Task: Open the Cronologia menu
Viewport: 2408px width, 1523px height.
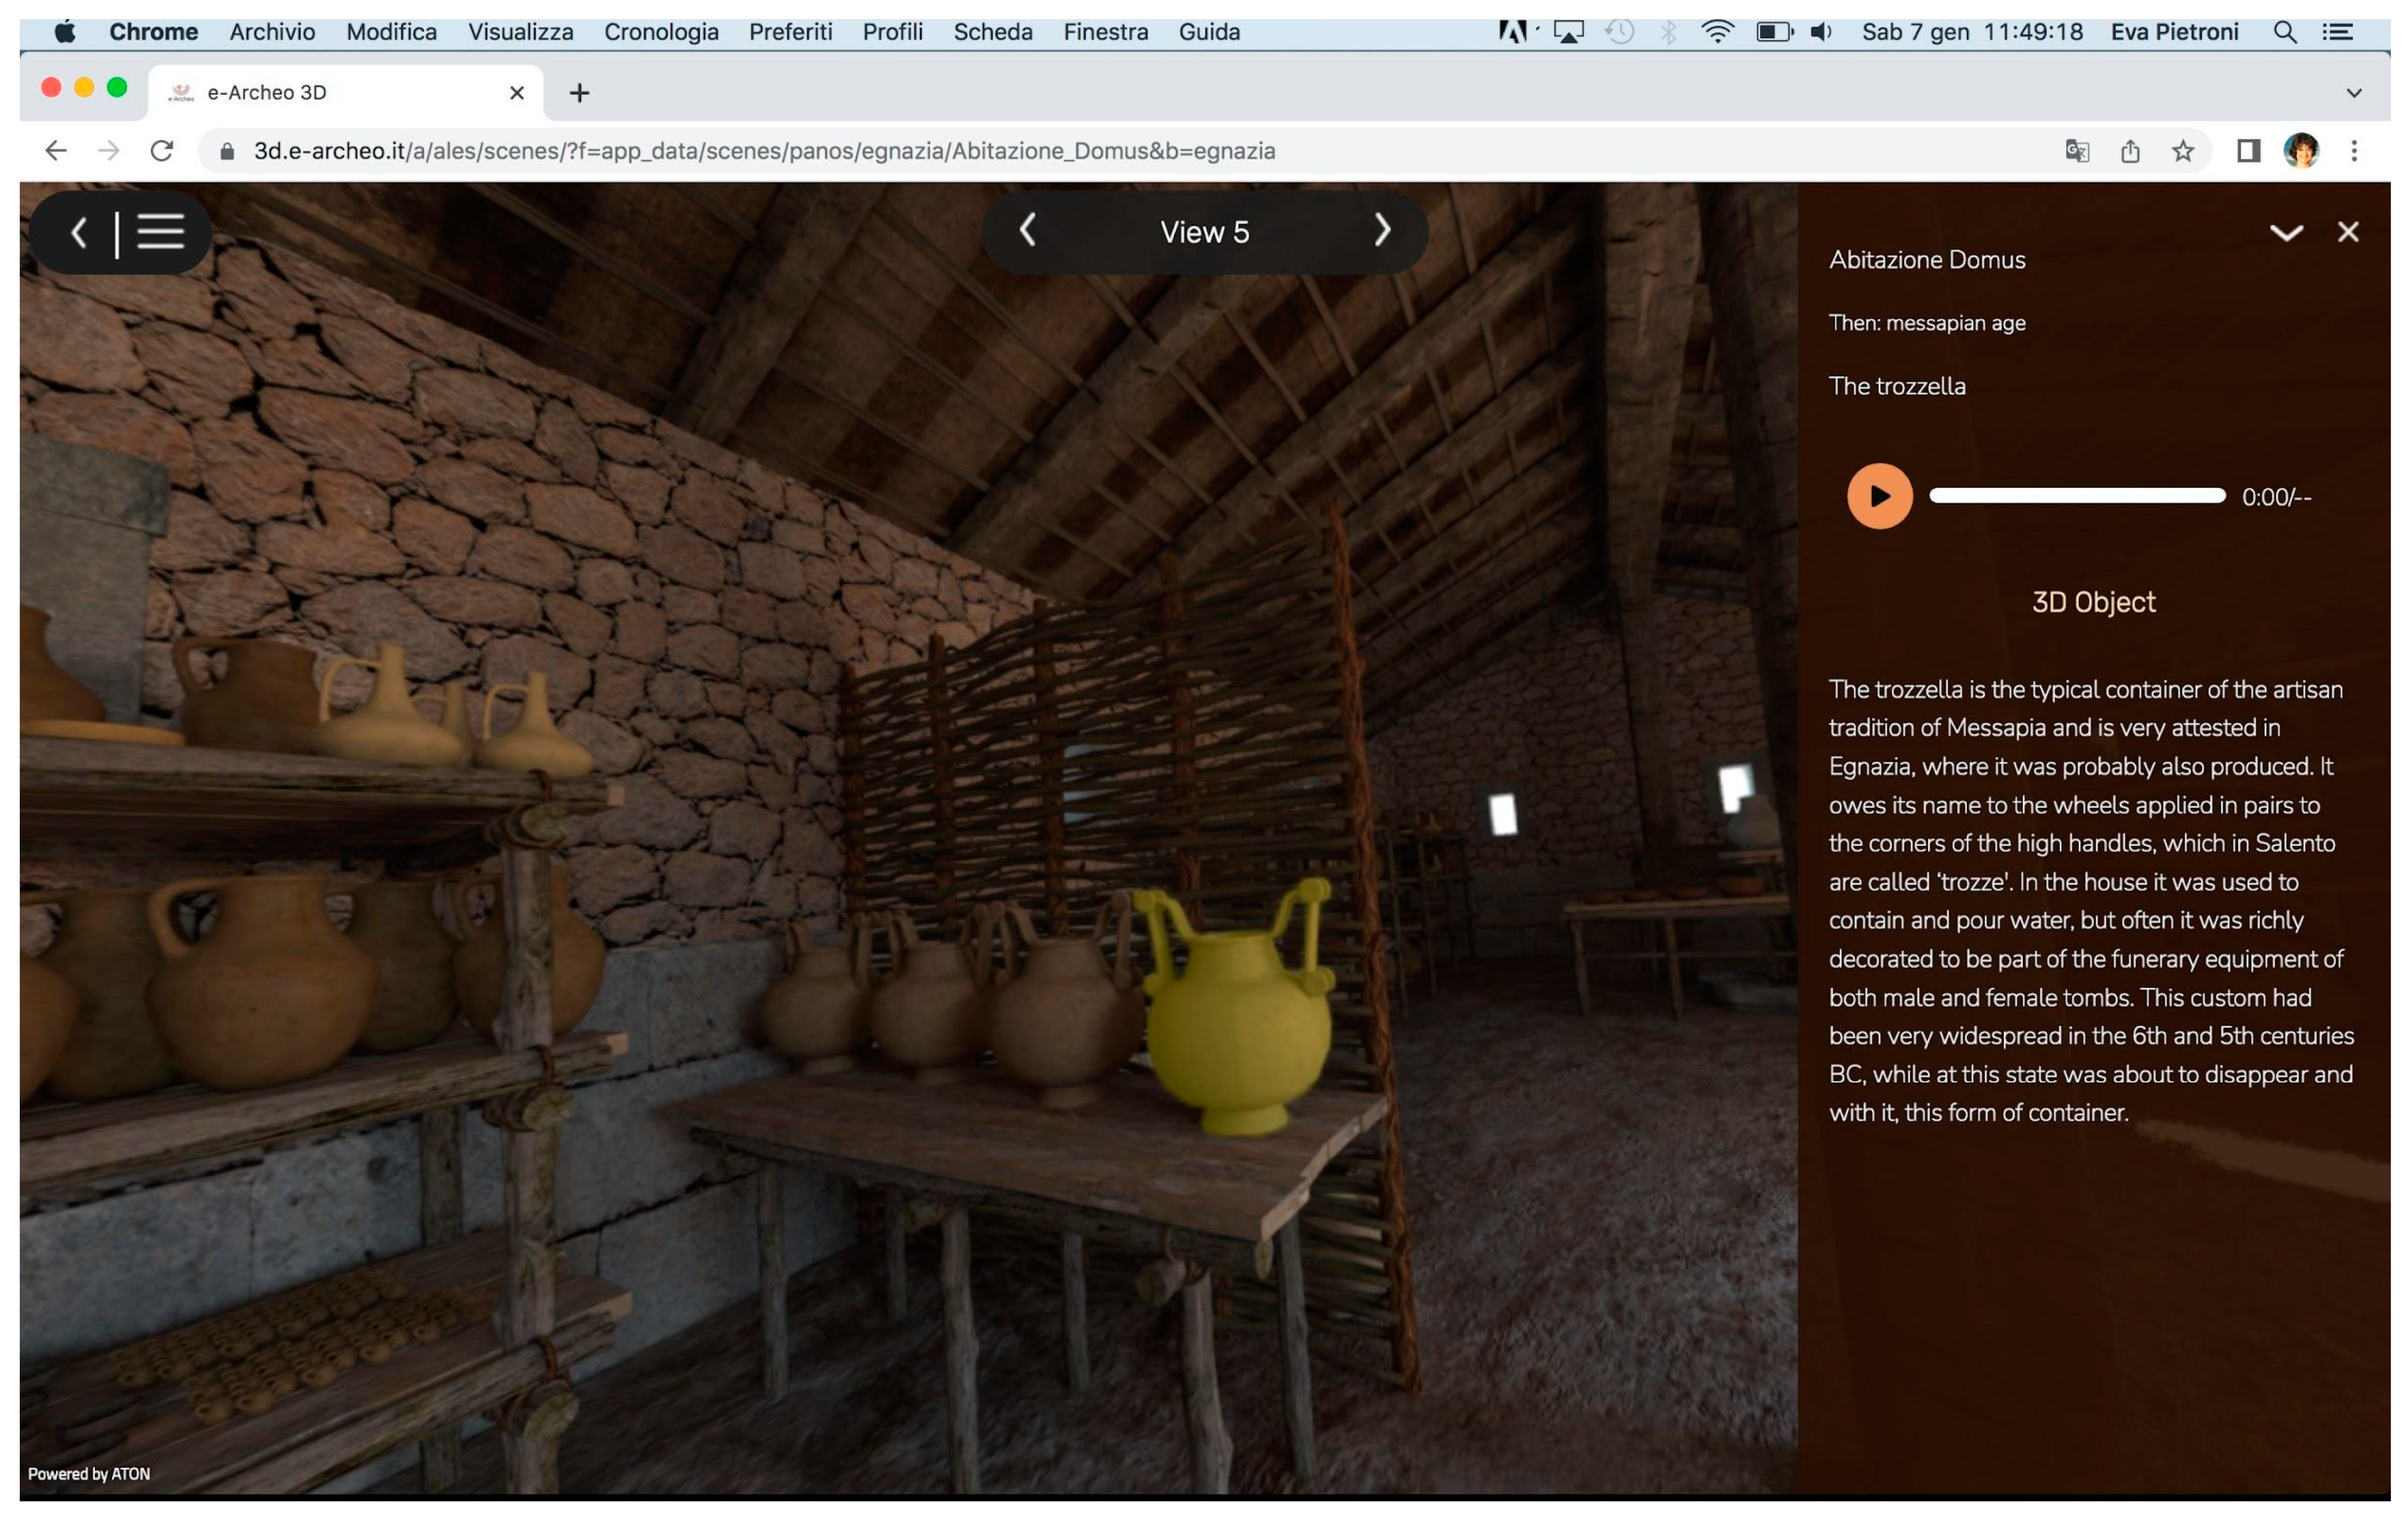Action: (x=661, y=32)
